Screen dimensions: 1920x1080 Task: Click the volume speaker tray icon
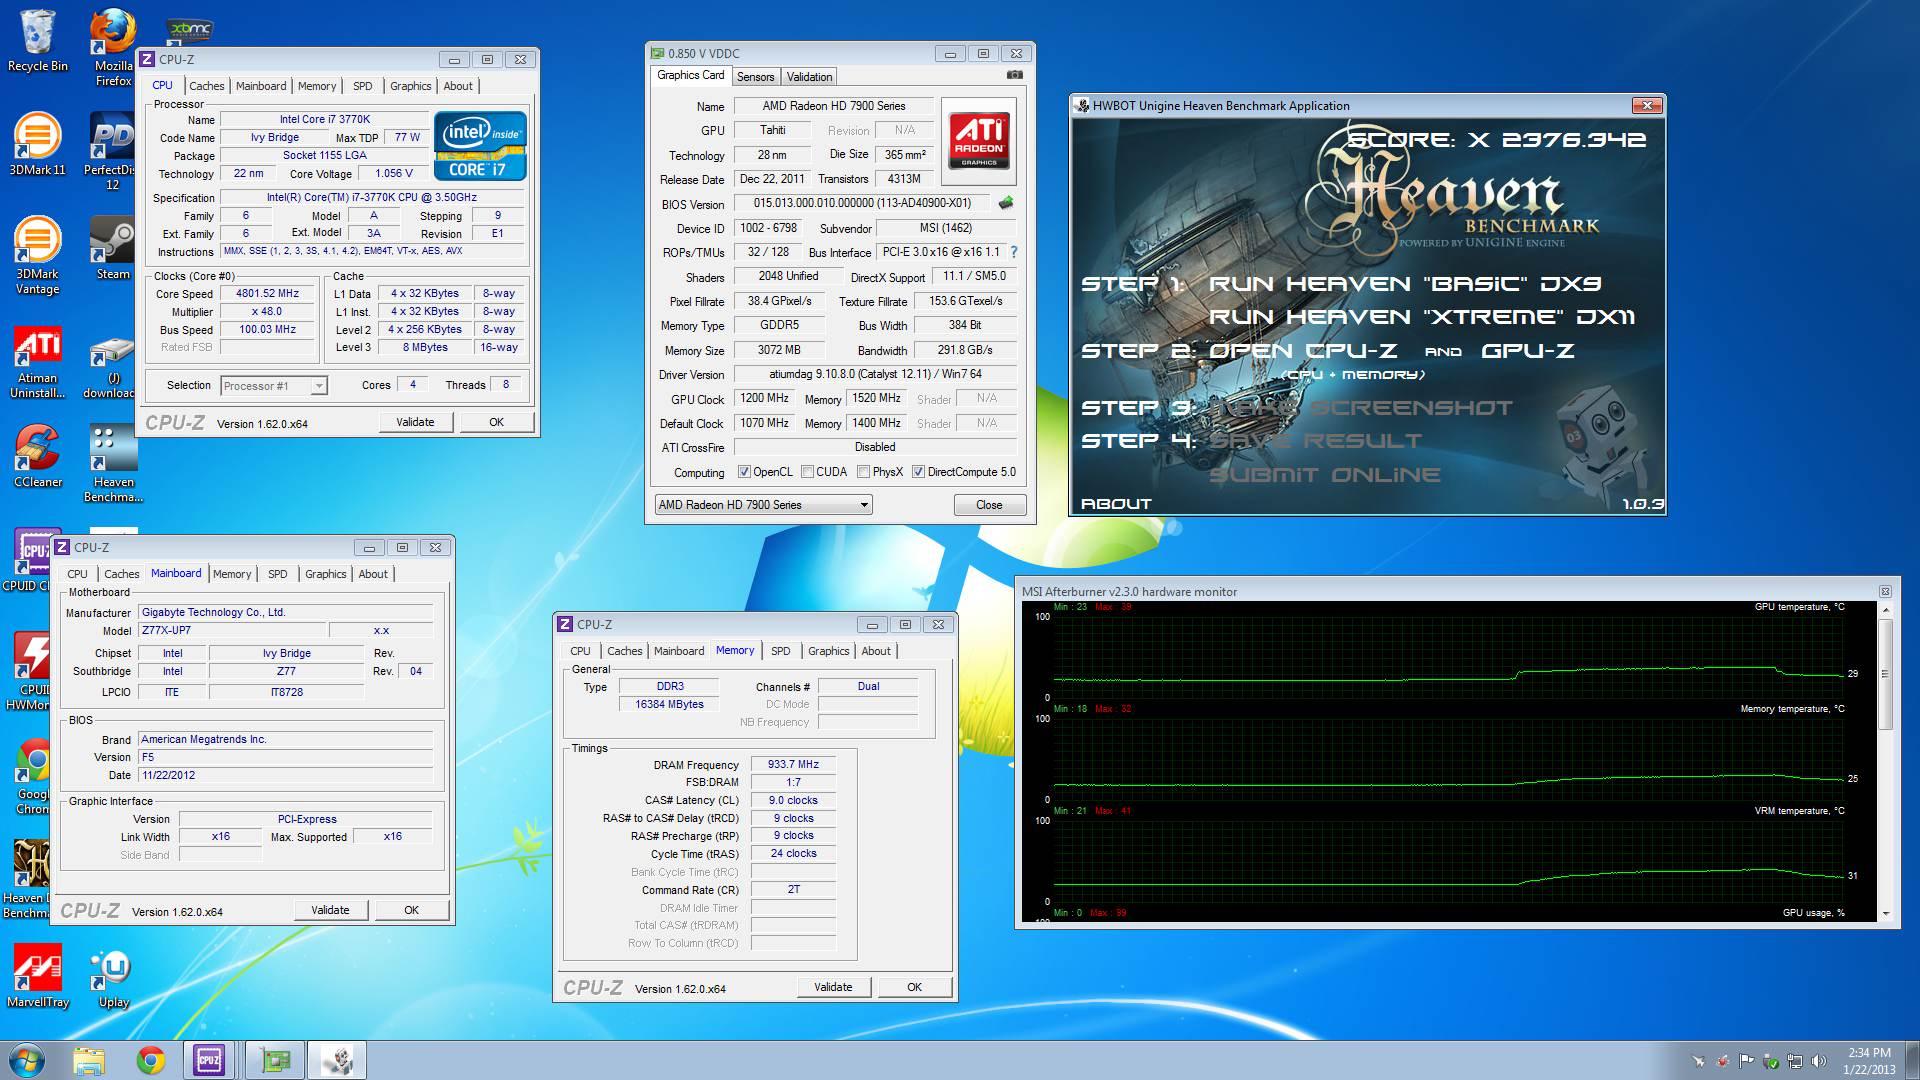pyautogui.click(x=1819, y=1061)
